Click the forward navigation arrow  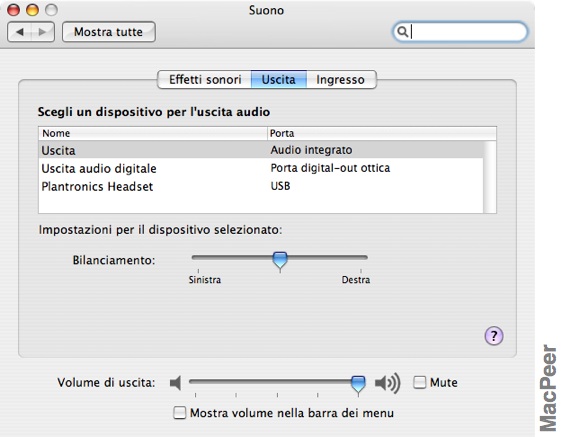pyautogui.click(x=43, y=32)
